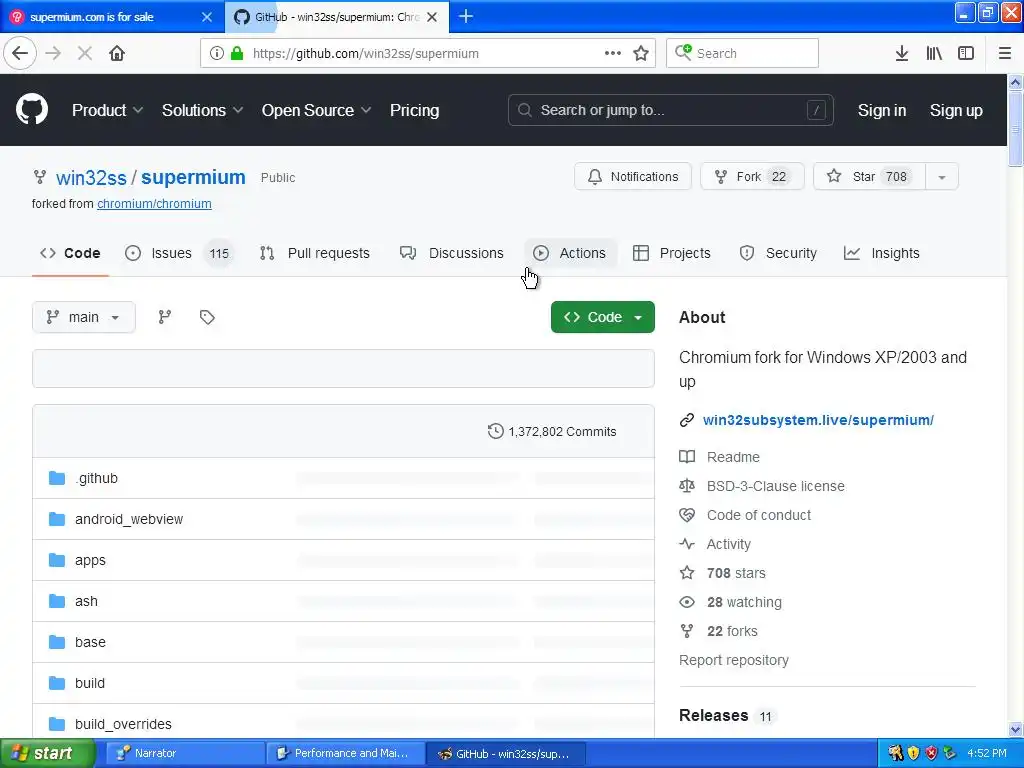View tags via the tag icon
1024x768 pixels.
(207, 317)
